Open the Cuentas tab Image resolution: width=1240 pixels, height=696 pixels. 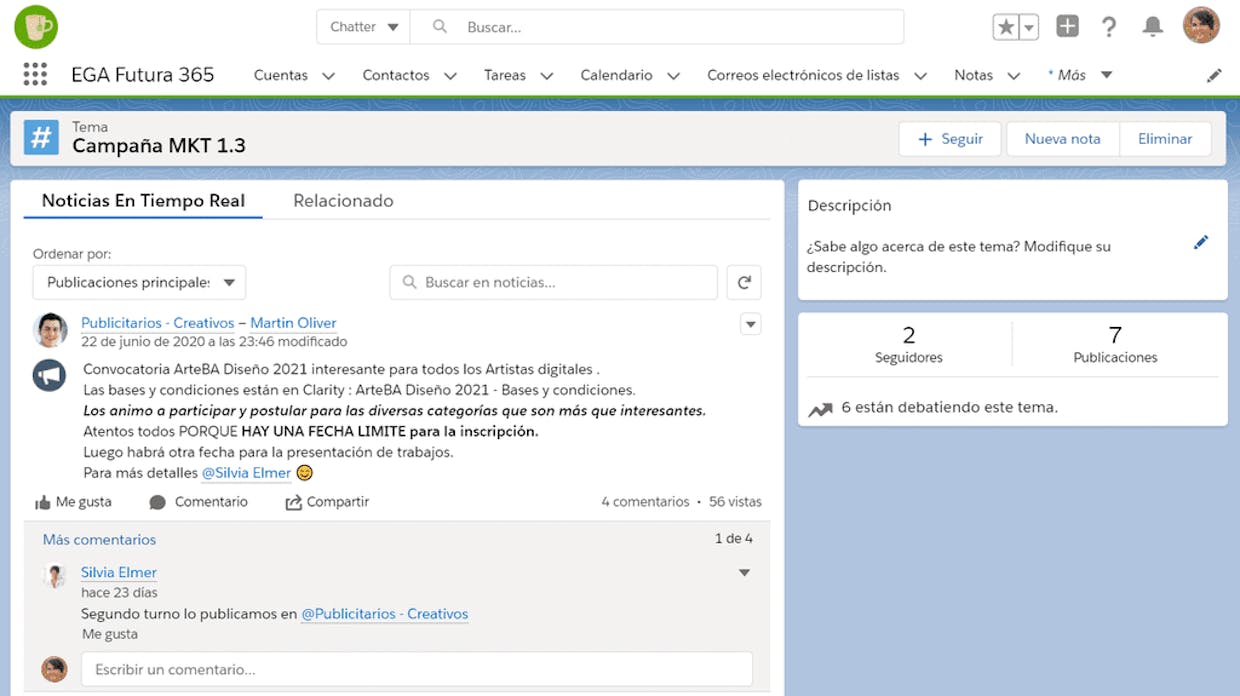(x=281, y=75)
